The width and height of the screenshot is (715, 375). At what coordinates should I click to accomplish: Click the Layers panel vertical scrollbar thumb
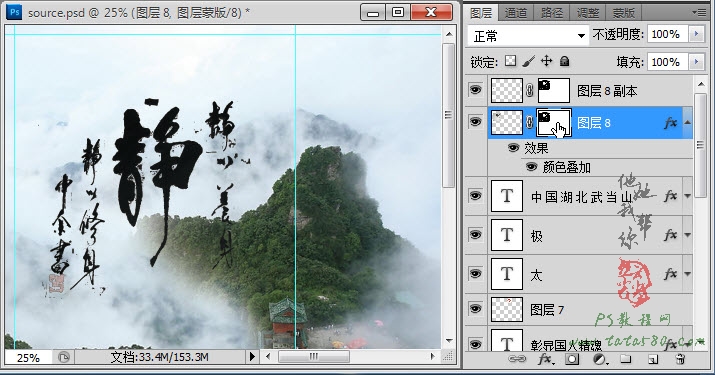[700, 145]
